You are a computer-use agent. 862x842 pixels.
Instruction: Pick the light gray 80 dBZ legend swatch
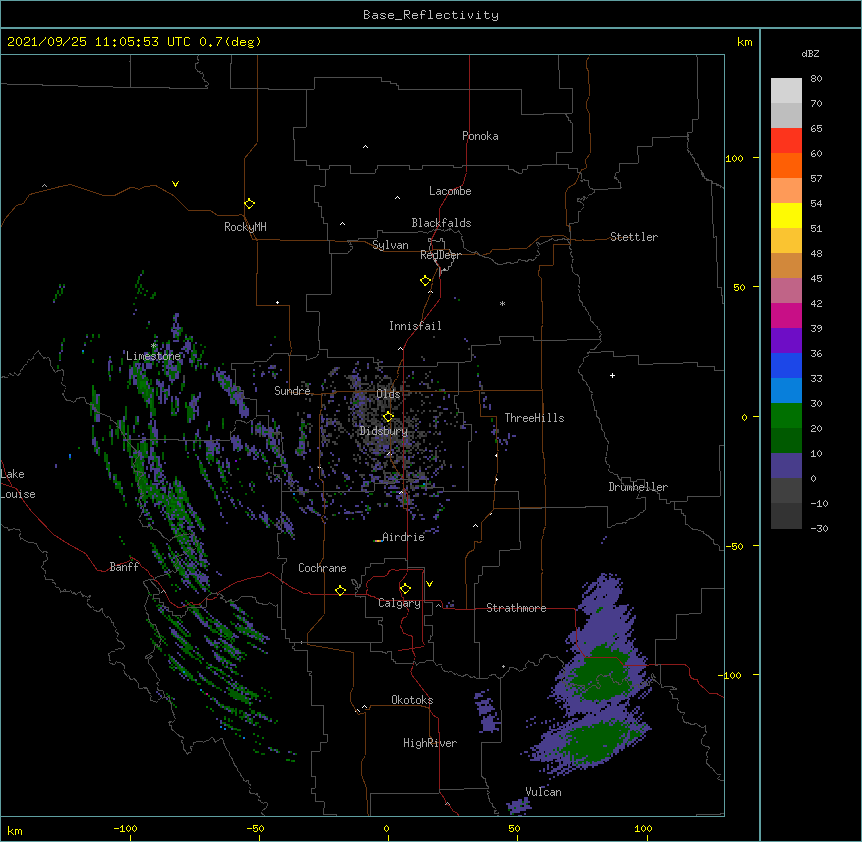tap(786, 91)
